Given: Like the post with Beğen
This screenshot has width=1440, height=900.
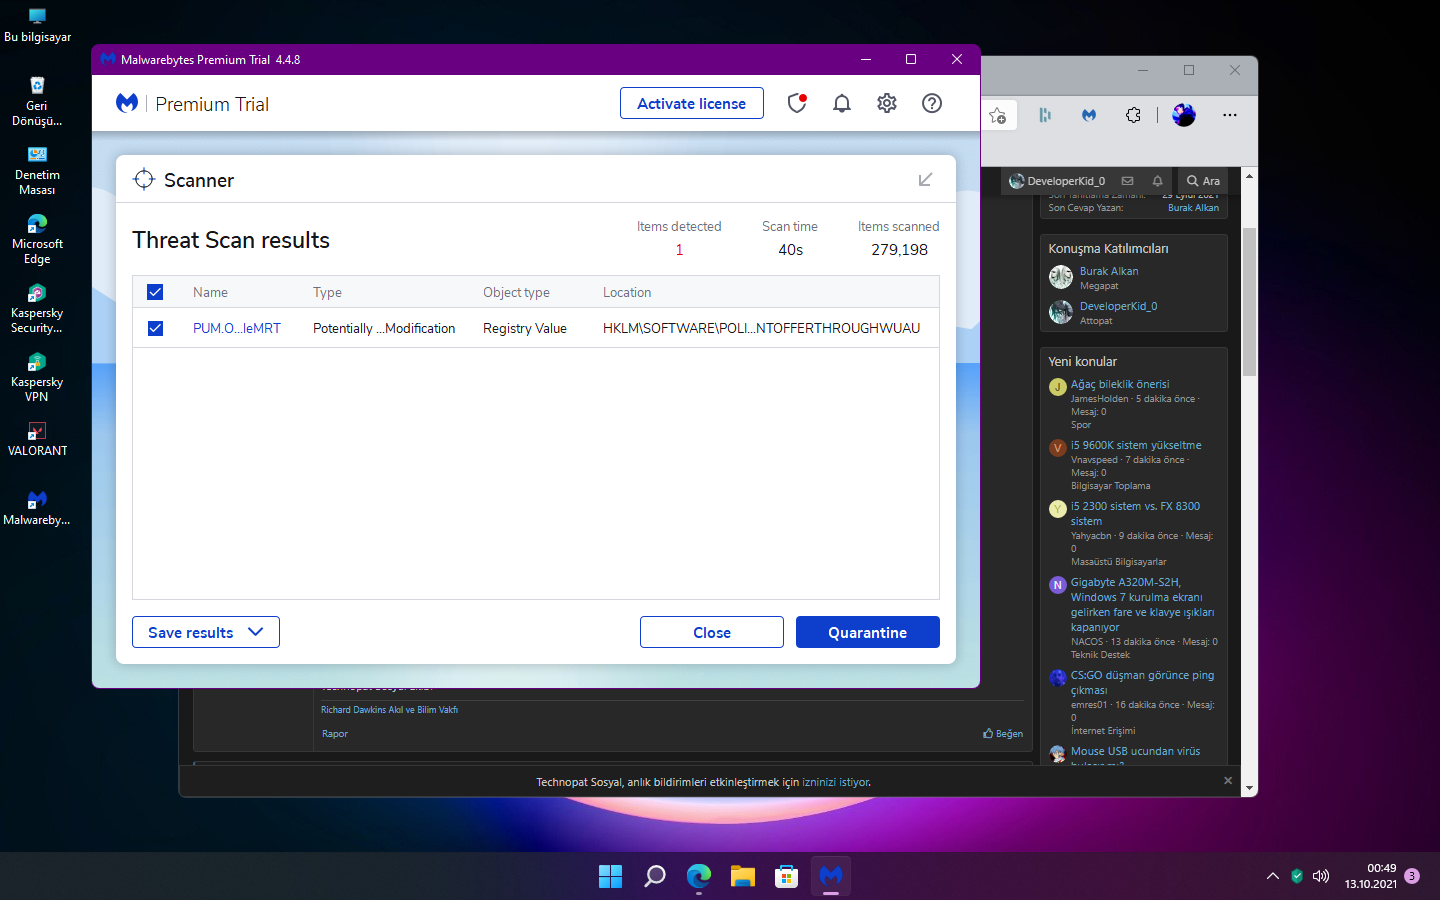Looking at the screenshot, I should (x=1003, y=734).
